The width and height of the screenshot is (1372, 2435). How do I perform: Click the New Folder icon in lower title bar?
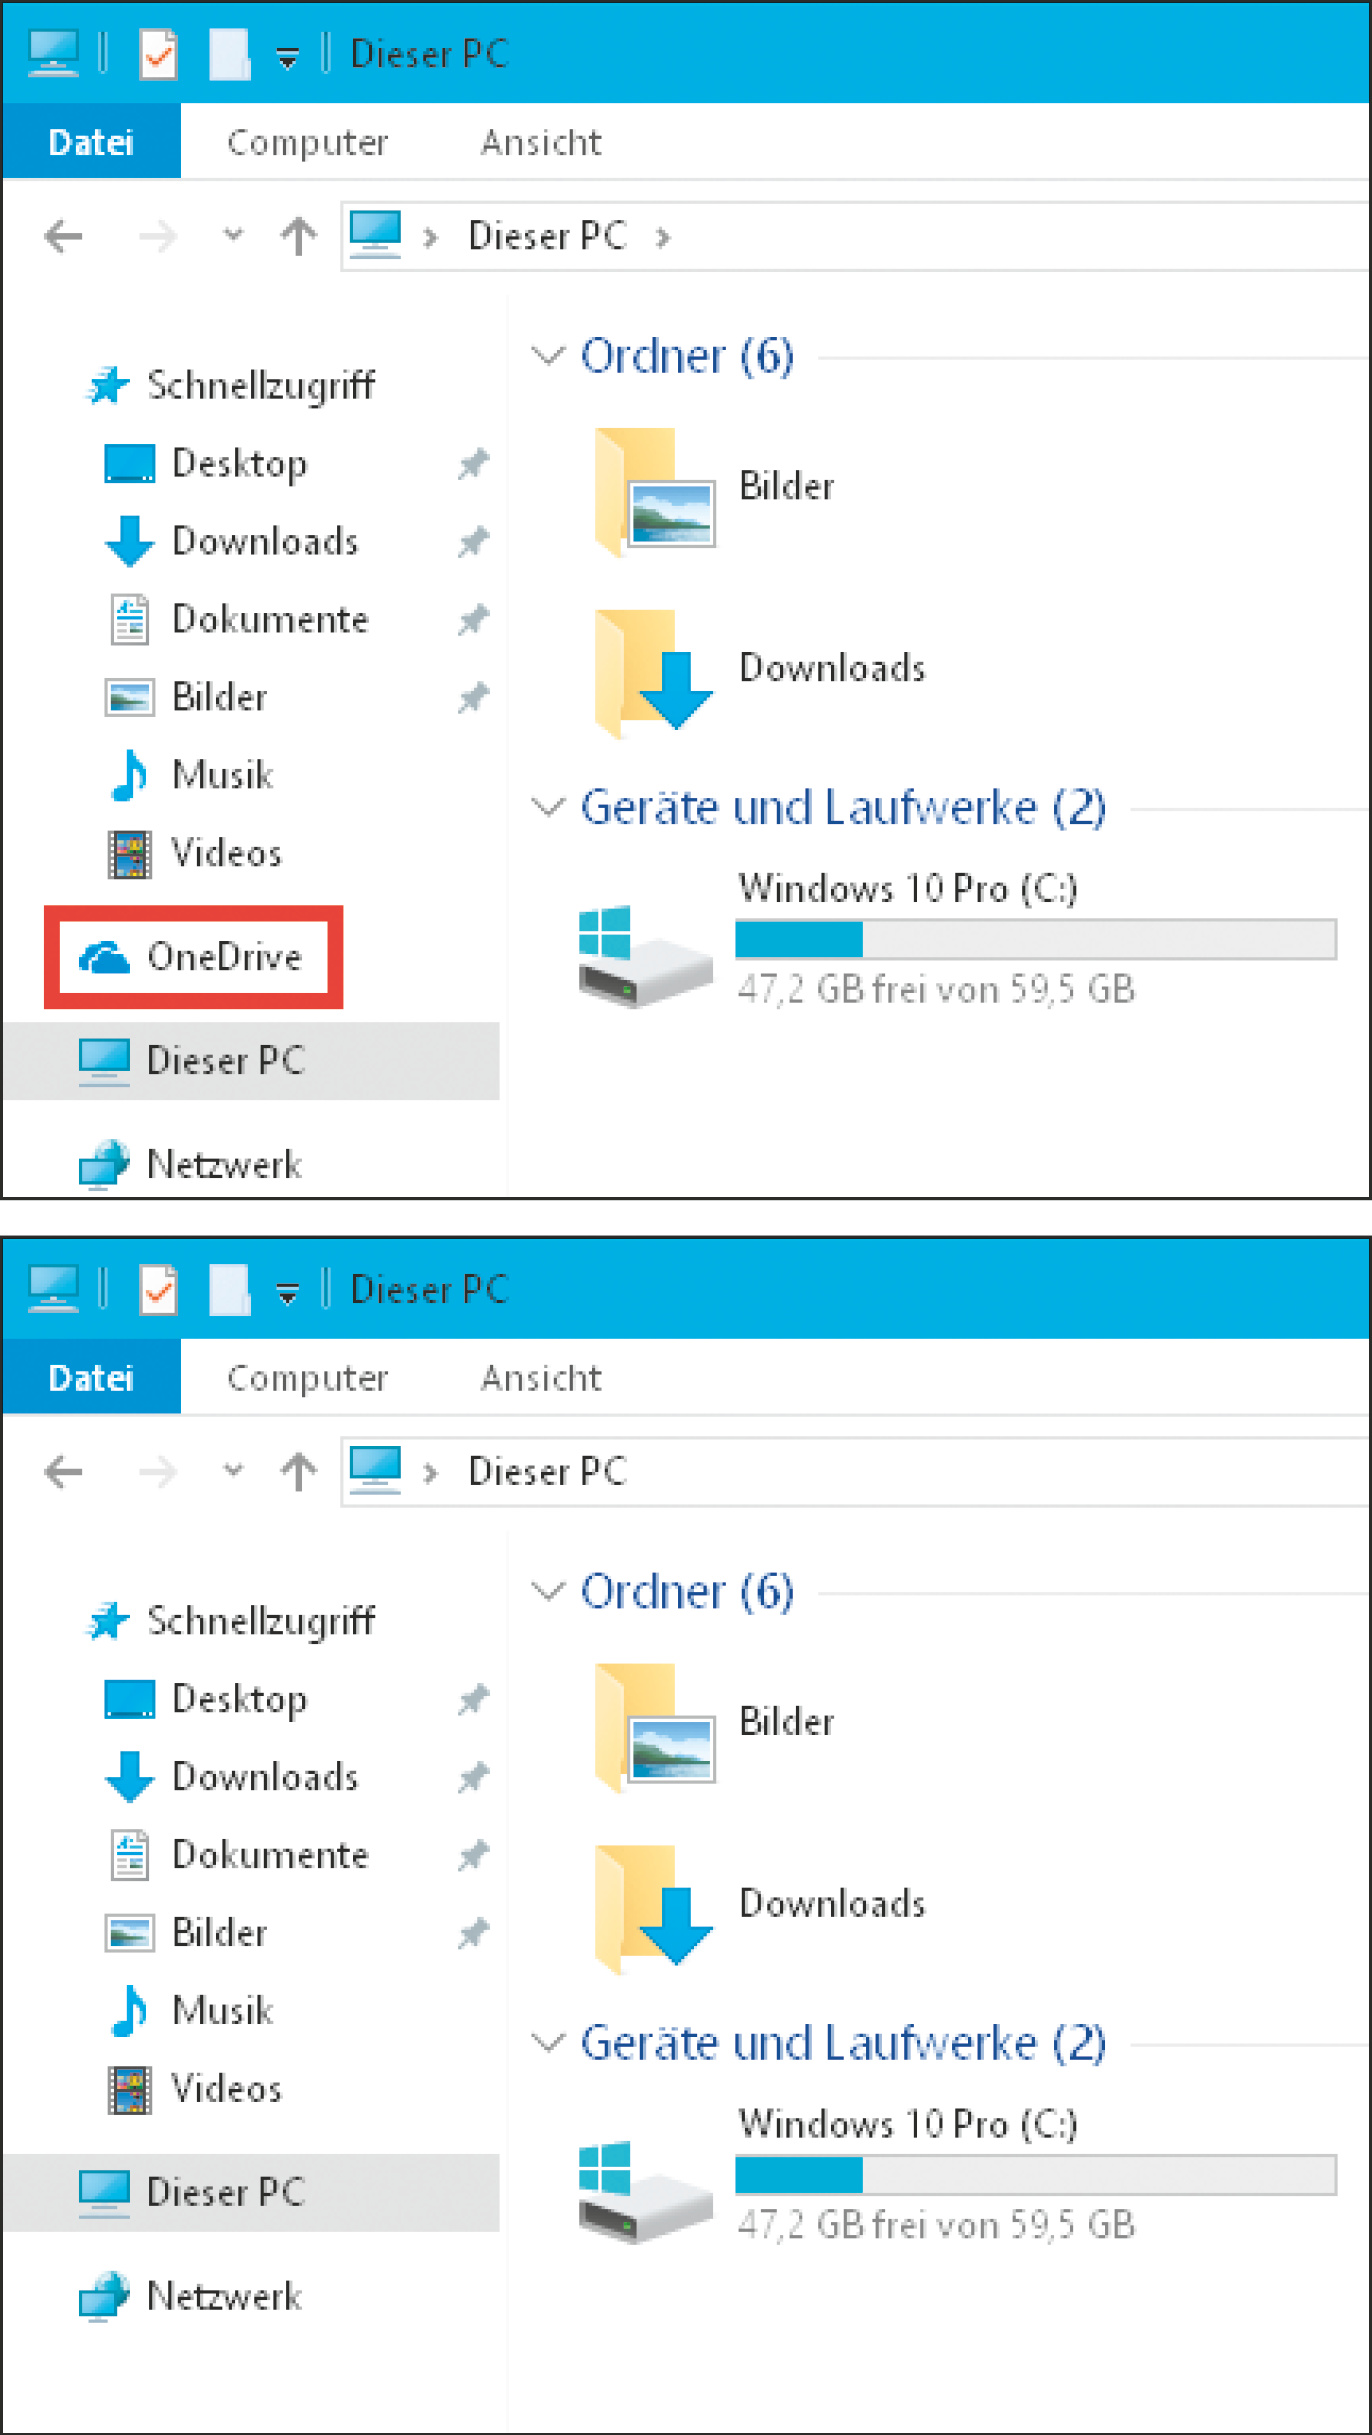pos(229,1290)
